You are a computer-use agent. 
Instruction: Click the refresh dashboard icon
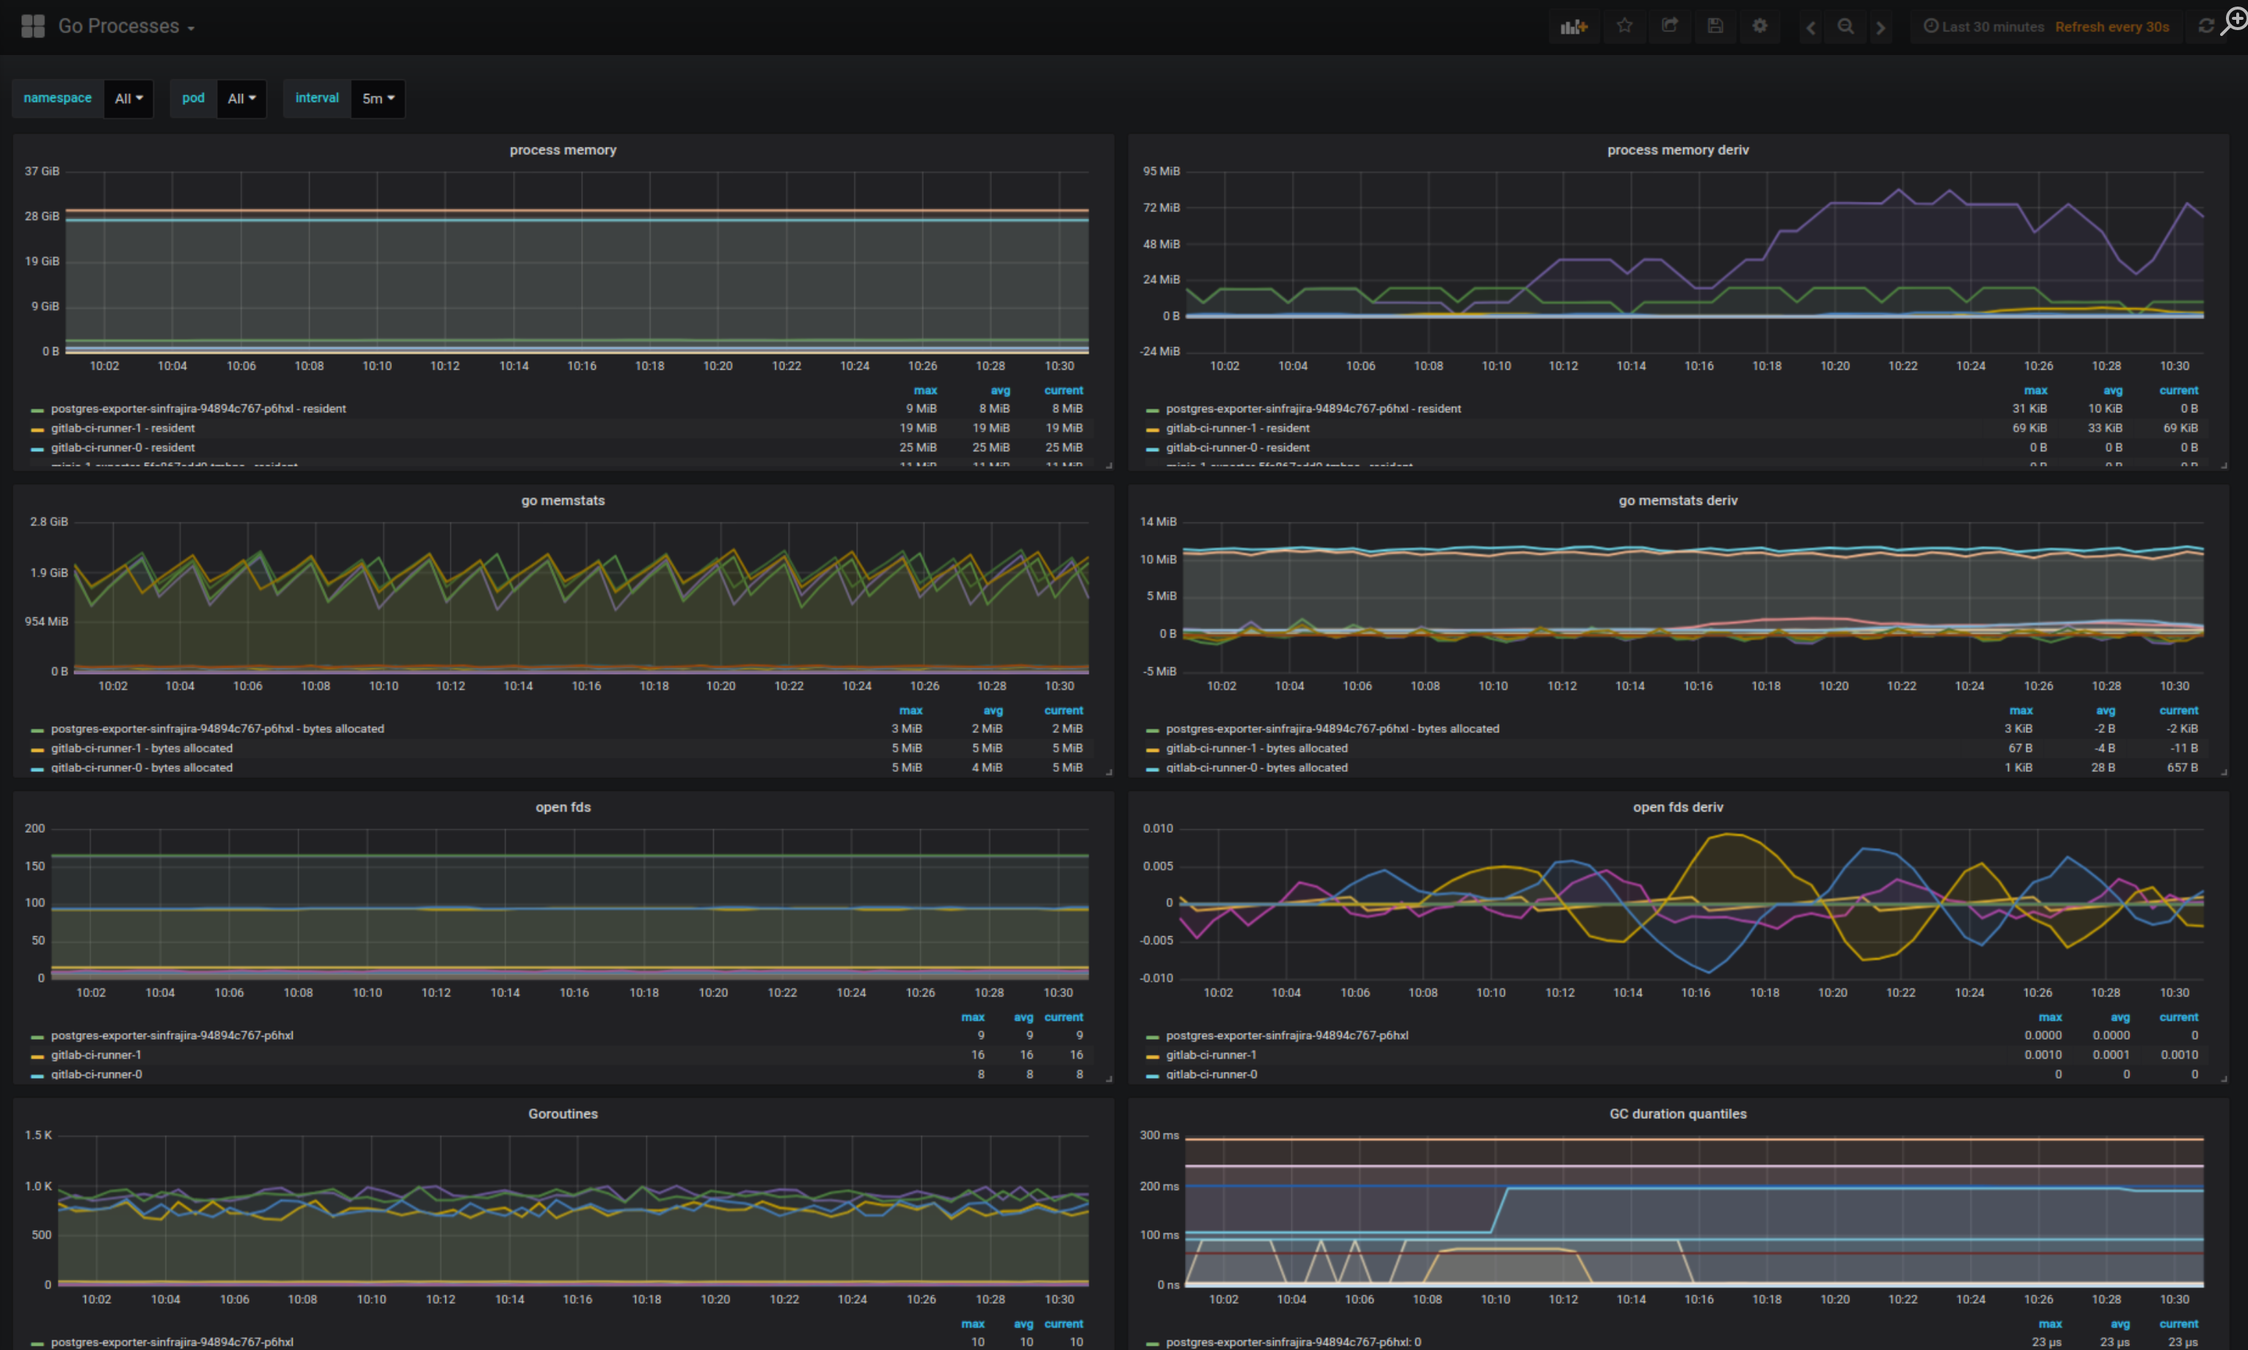pos(2206,27)
